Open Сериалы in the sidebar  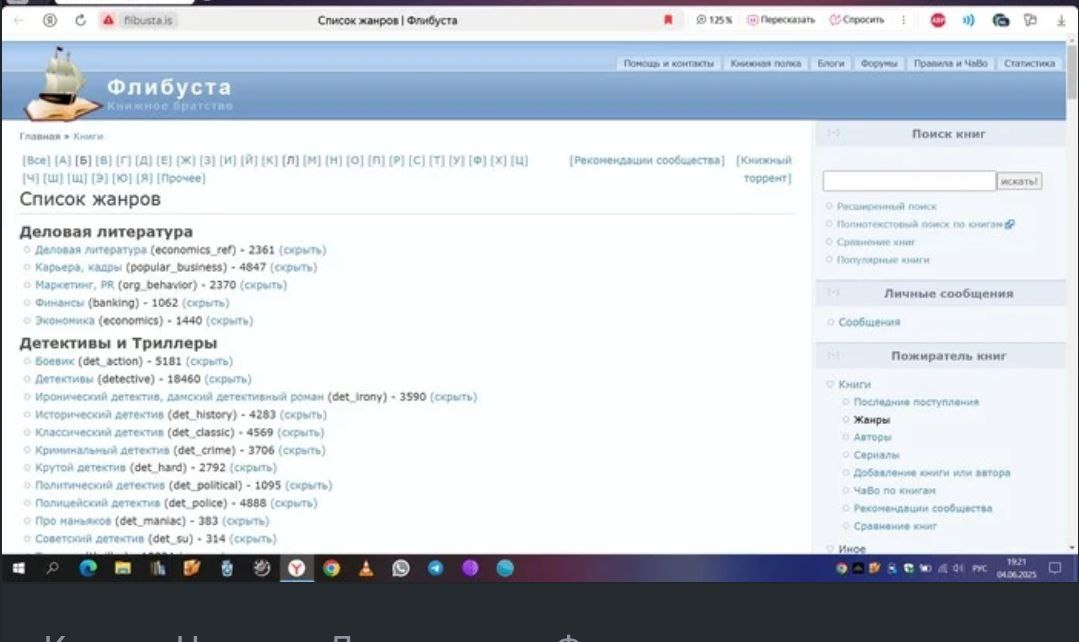click(x=876, y=455)
